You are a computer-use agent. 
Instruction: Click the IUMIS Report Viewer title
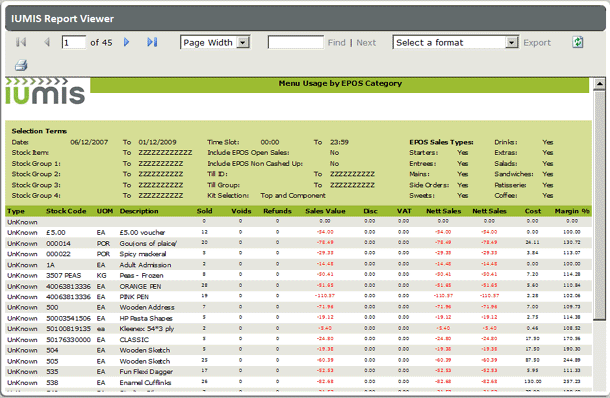[62, 19]
